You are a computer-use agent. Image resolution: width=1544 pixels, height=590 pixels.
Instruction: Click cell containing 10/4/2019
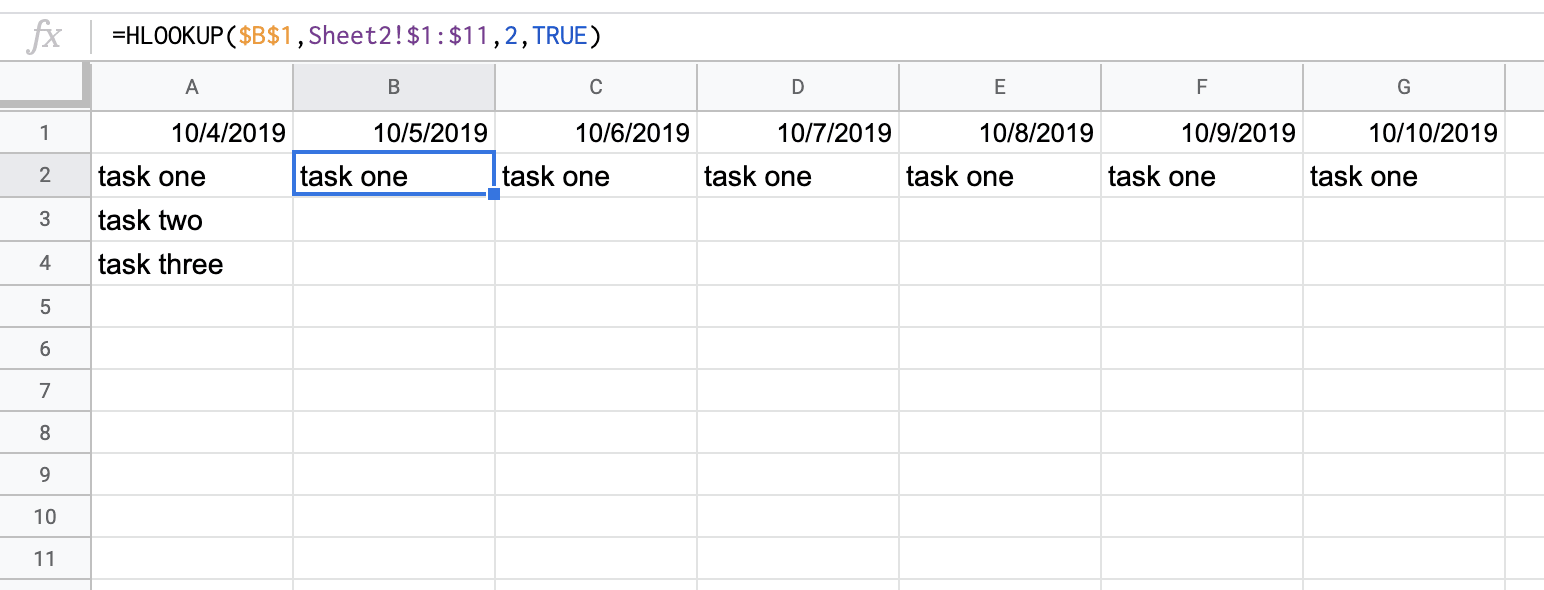pyautogui.click(x=192, y=132)
